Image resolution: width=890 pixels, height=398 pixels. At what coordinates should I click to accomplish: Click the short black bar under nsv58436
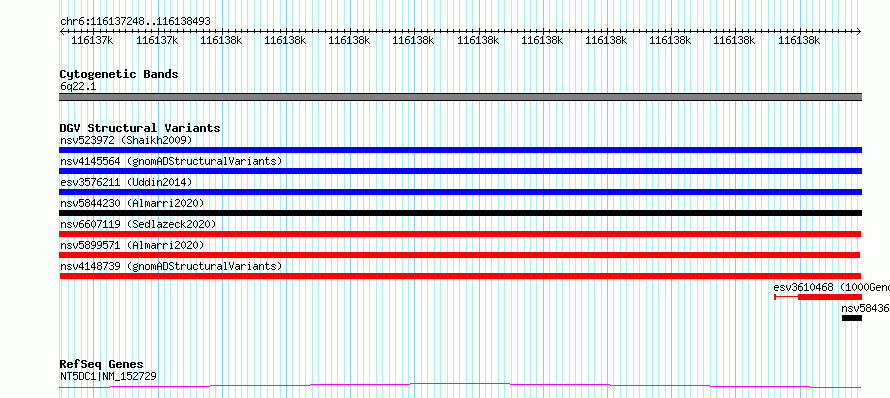tap(851, 318)
